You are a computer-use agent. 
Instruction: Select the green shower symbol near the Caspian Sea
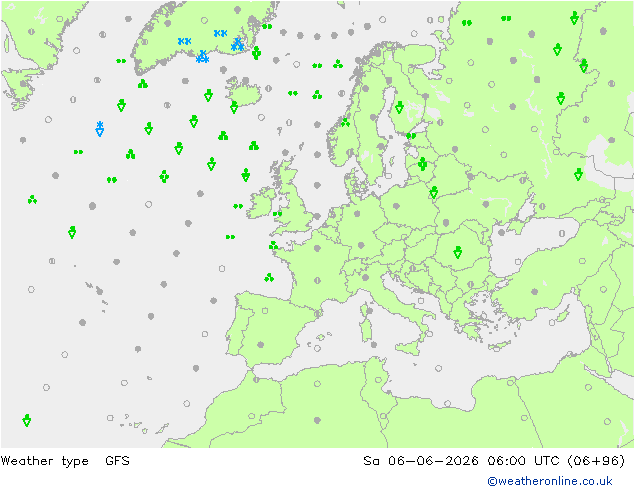pyautogui.click(x=579, y=174)
